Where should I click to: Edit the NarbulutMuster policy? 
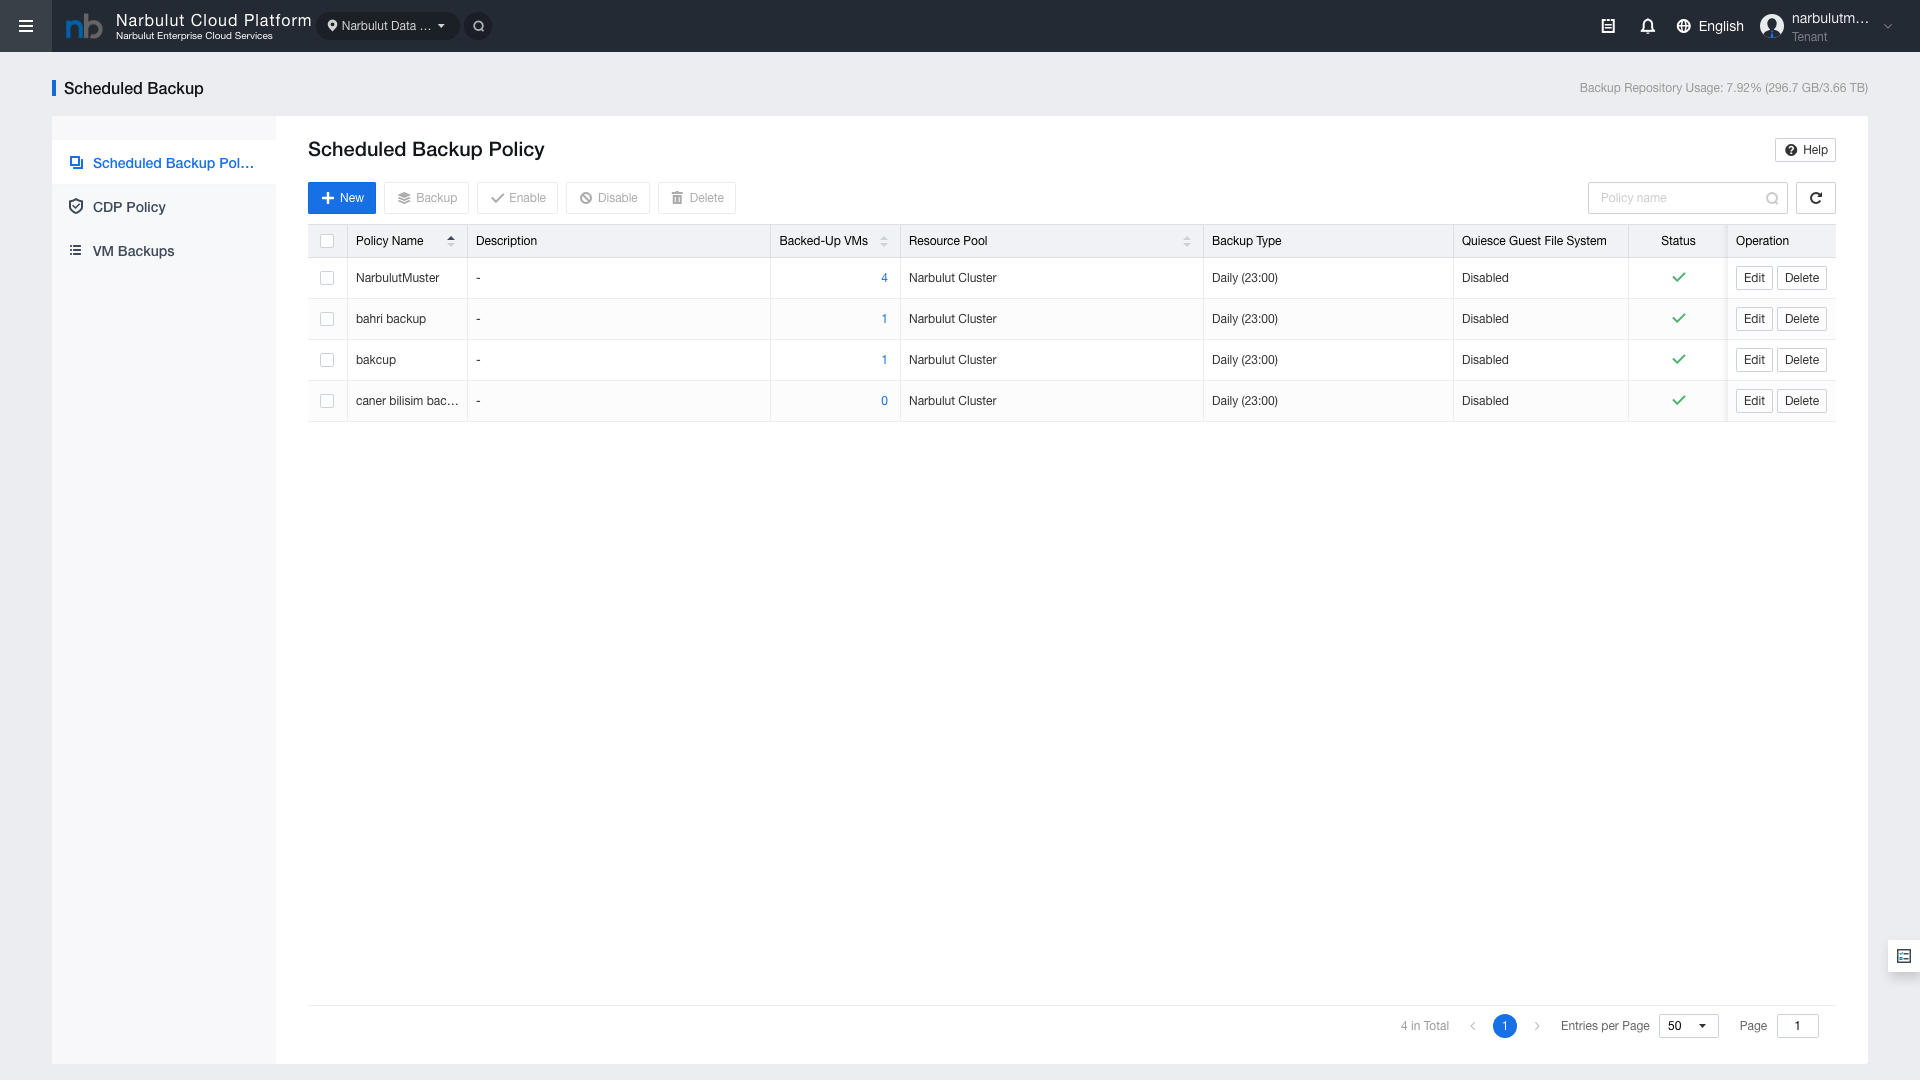pyautogui.click(x=1754, y=278)
